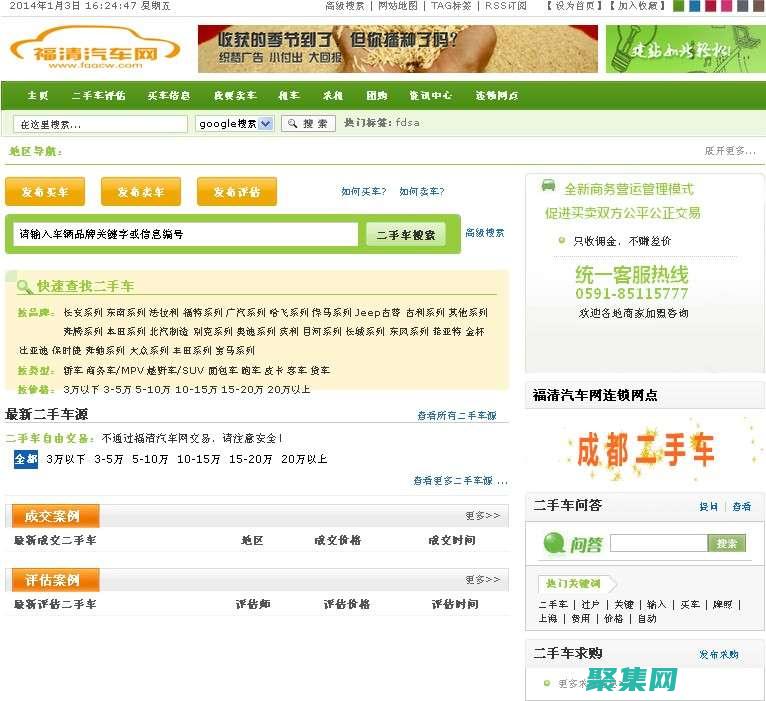Select the 全部 price filter tab

26,459
